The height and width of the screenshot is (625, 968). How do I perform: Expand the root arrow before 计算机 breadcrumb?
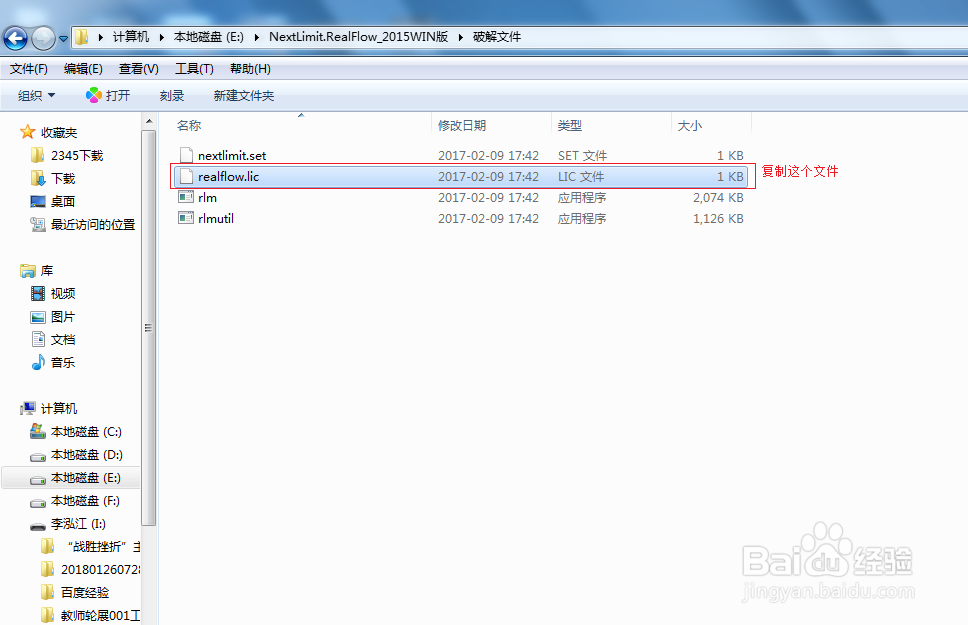point(101,37)
